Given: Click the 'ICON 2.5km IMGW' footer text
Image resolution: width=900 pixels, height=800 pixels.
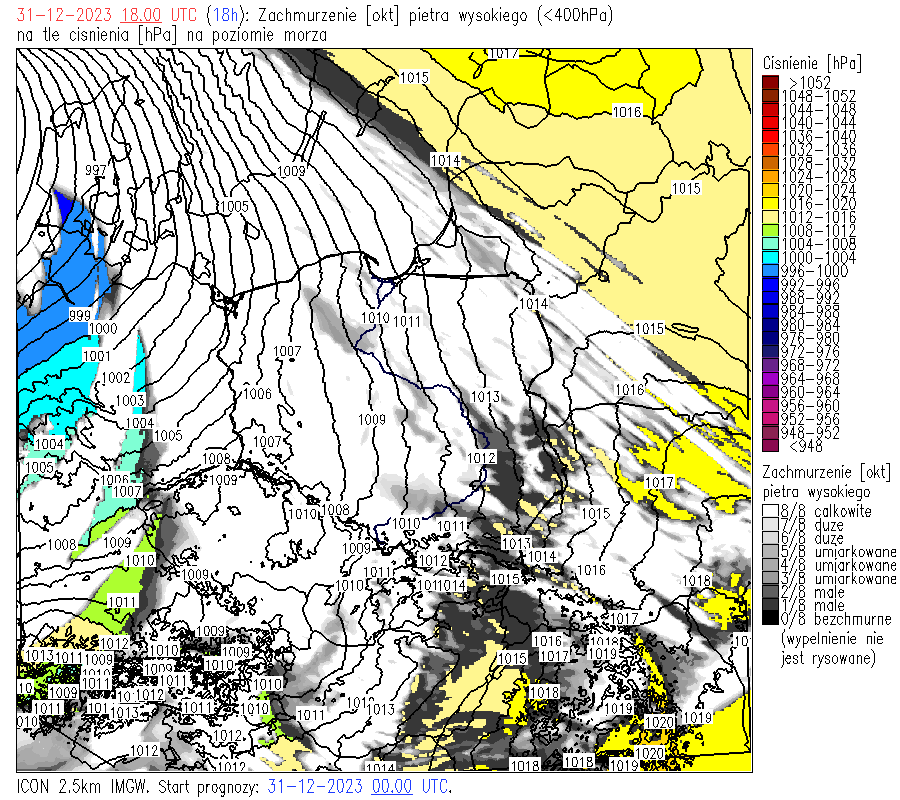Looking at the screenshot, I should coord(83,786).
